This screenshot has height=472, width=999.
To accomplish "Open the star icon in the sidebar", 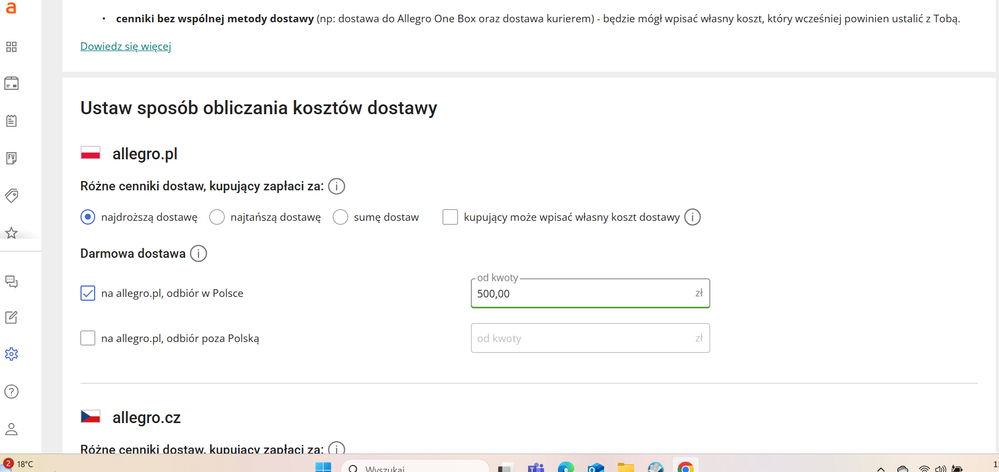I will point(12,233).
